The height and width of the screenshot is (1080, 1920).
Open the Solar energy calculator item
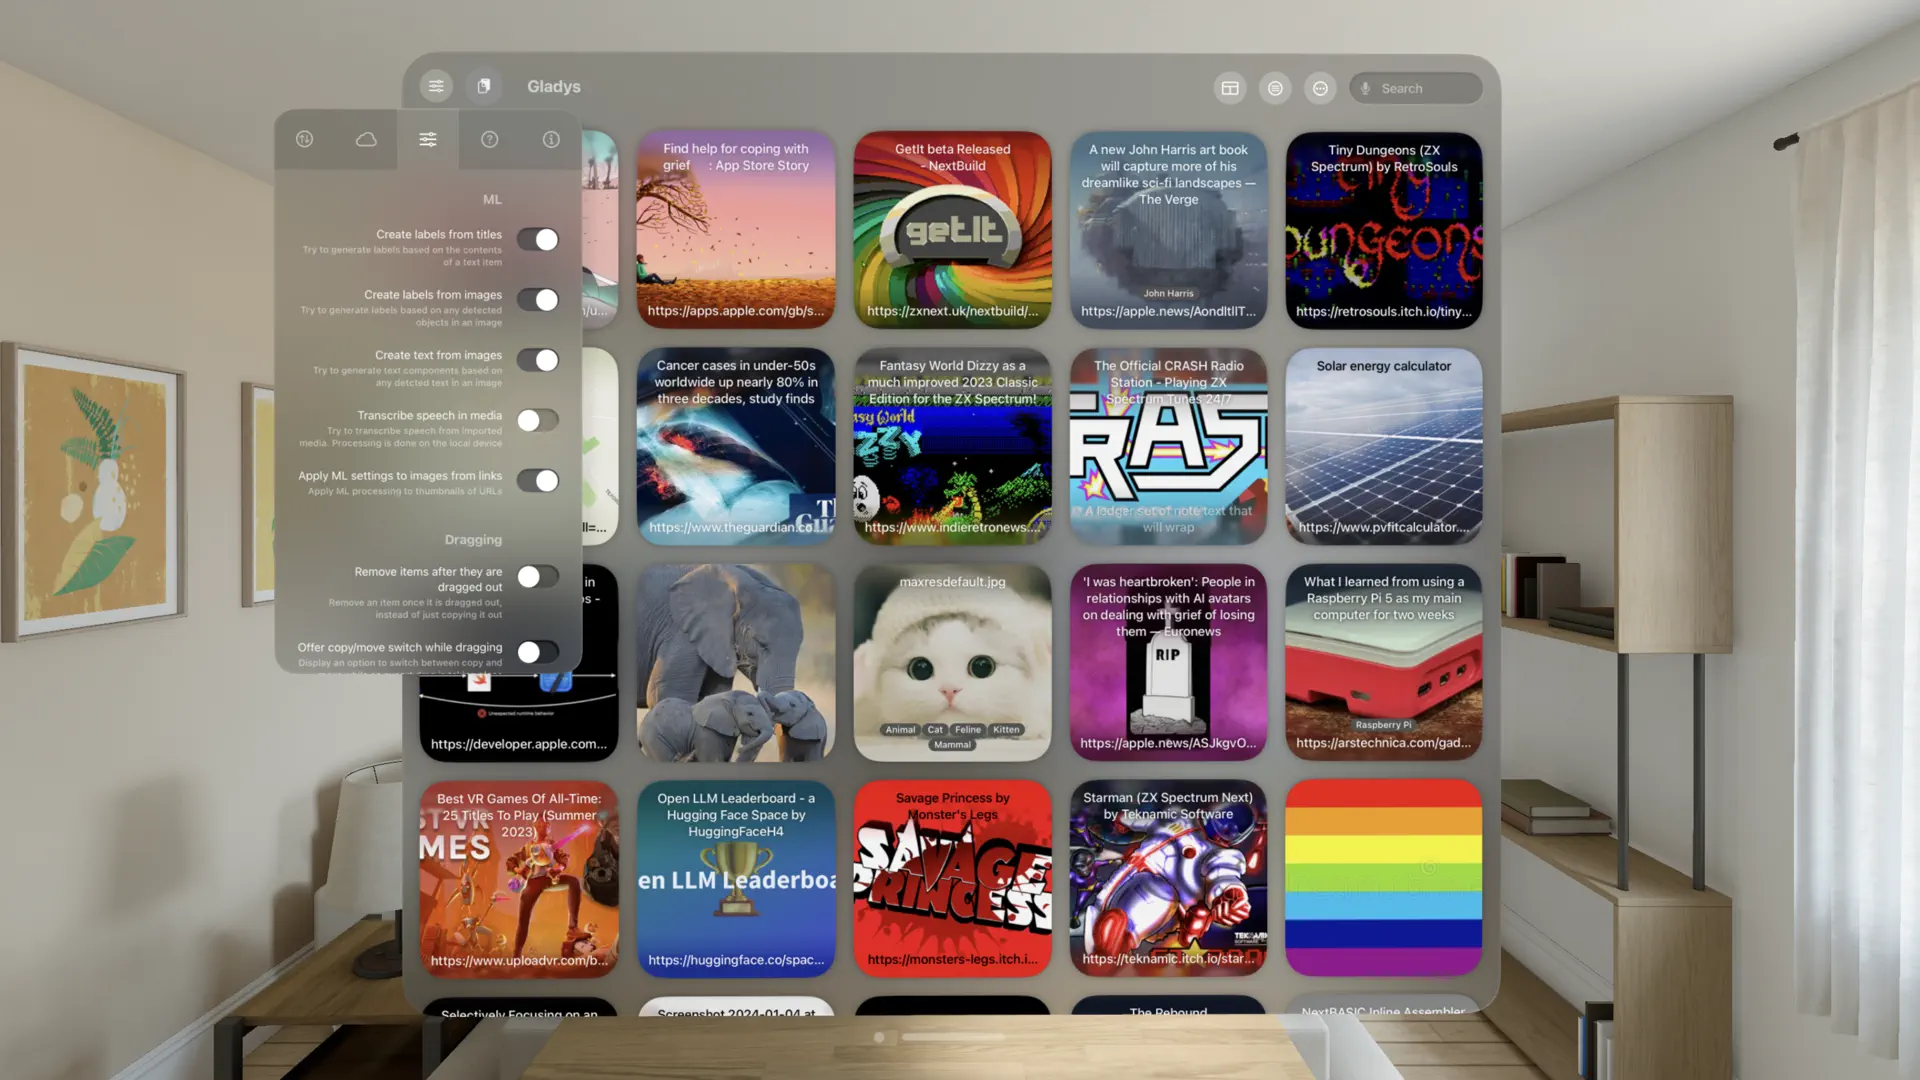point(1383,446)
